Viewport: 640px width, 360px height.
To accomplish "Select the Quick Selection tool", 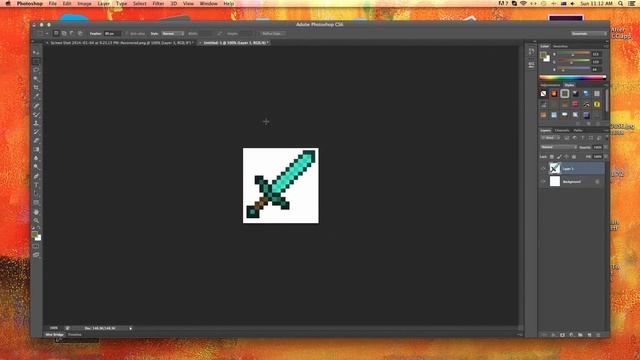I will [x=36, y=79].
